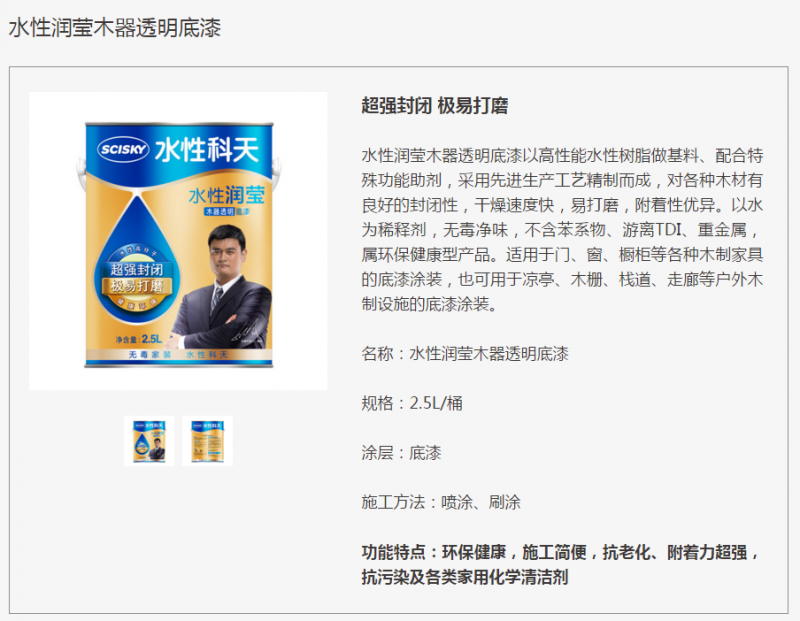
Task: Click the 水性科天 brand text on can
Action: click(x=206, y=150)
